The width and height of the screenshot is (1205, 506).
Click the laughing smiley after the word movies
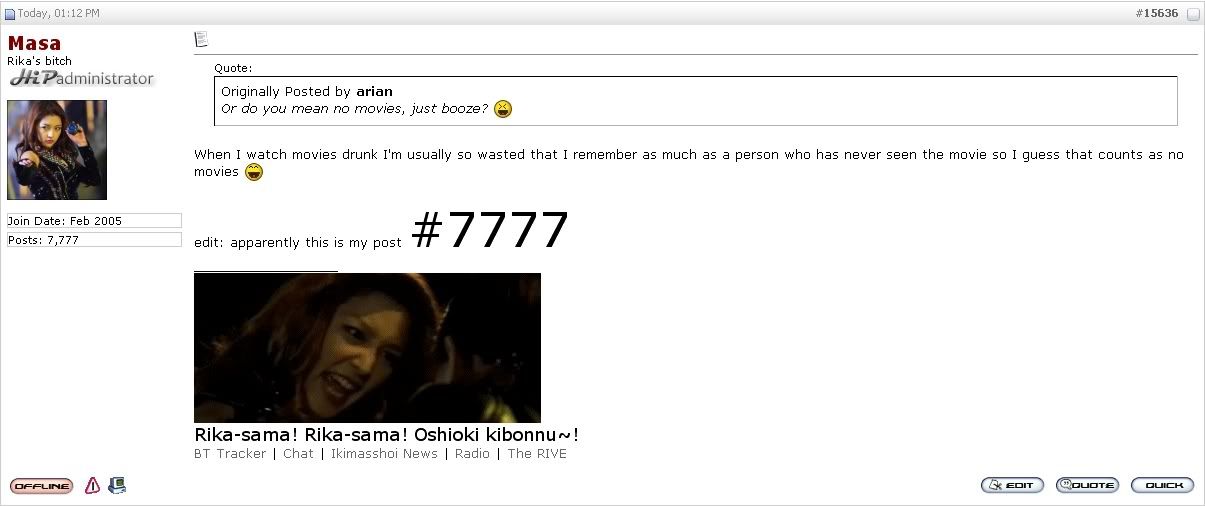(x=254, y=172)
